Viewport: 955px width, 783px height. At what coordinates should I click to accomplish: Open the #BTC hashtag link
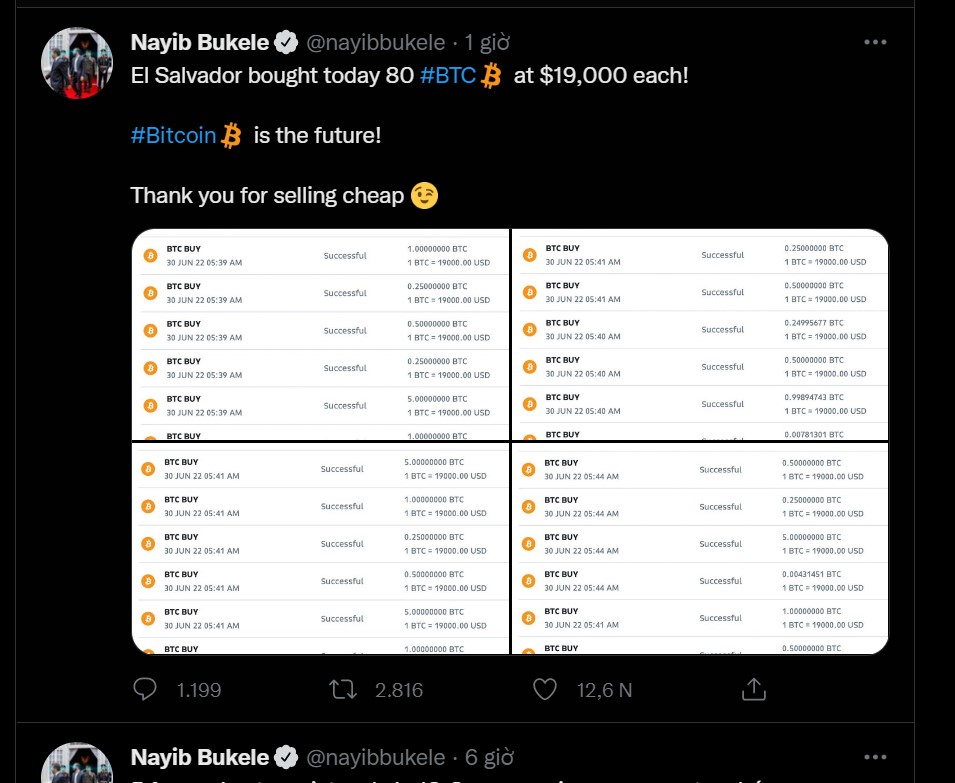point(448,75)
